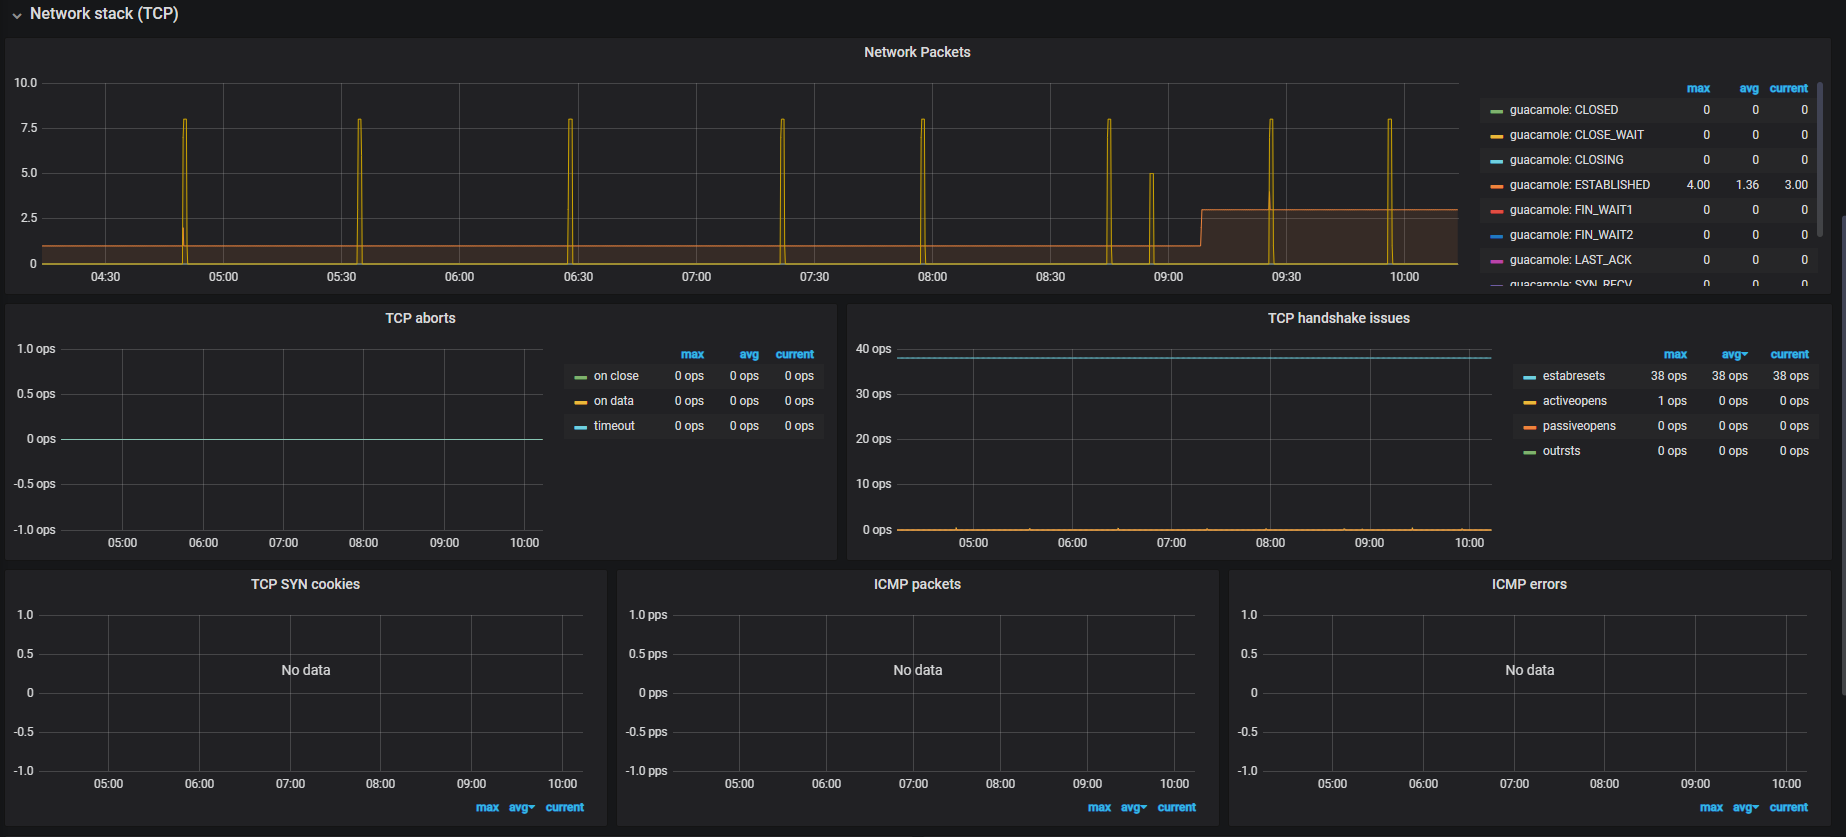Collapse the Network stack (TCP) row
Image resolution: width=1846 pixels, height=837 pixels.
[17, 15]
